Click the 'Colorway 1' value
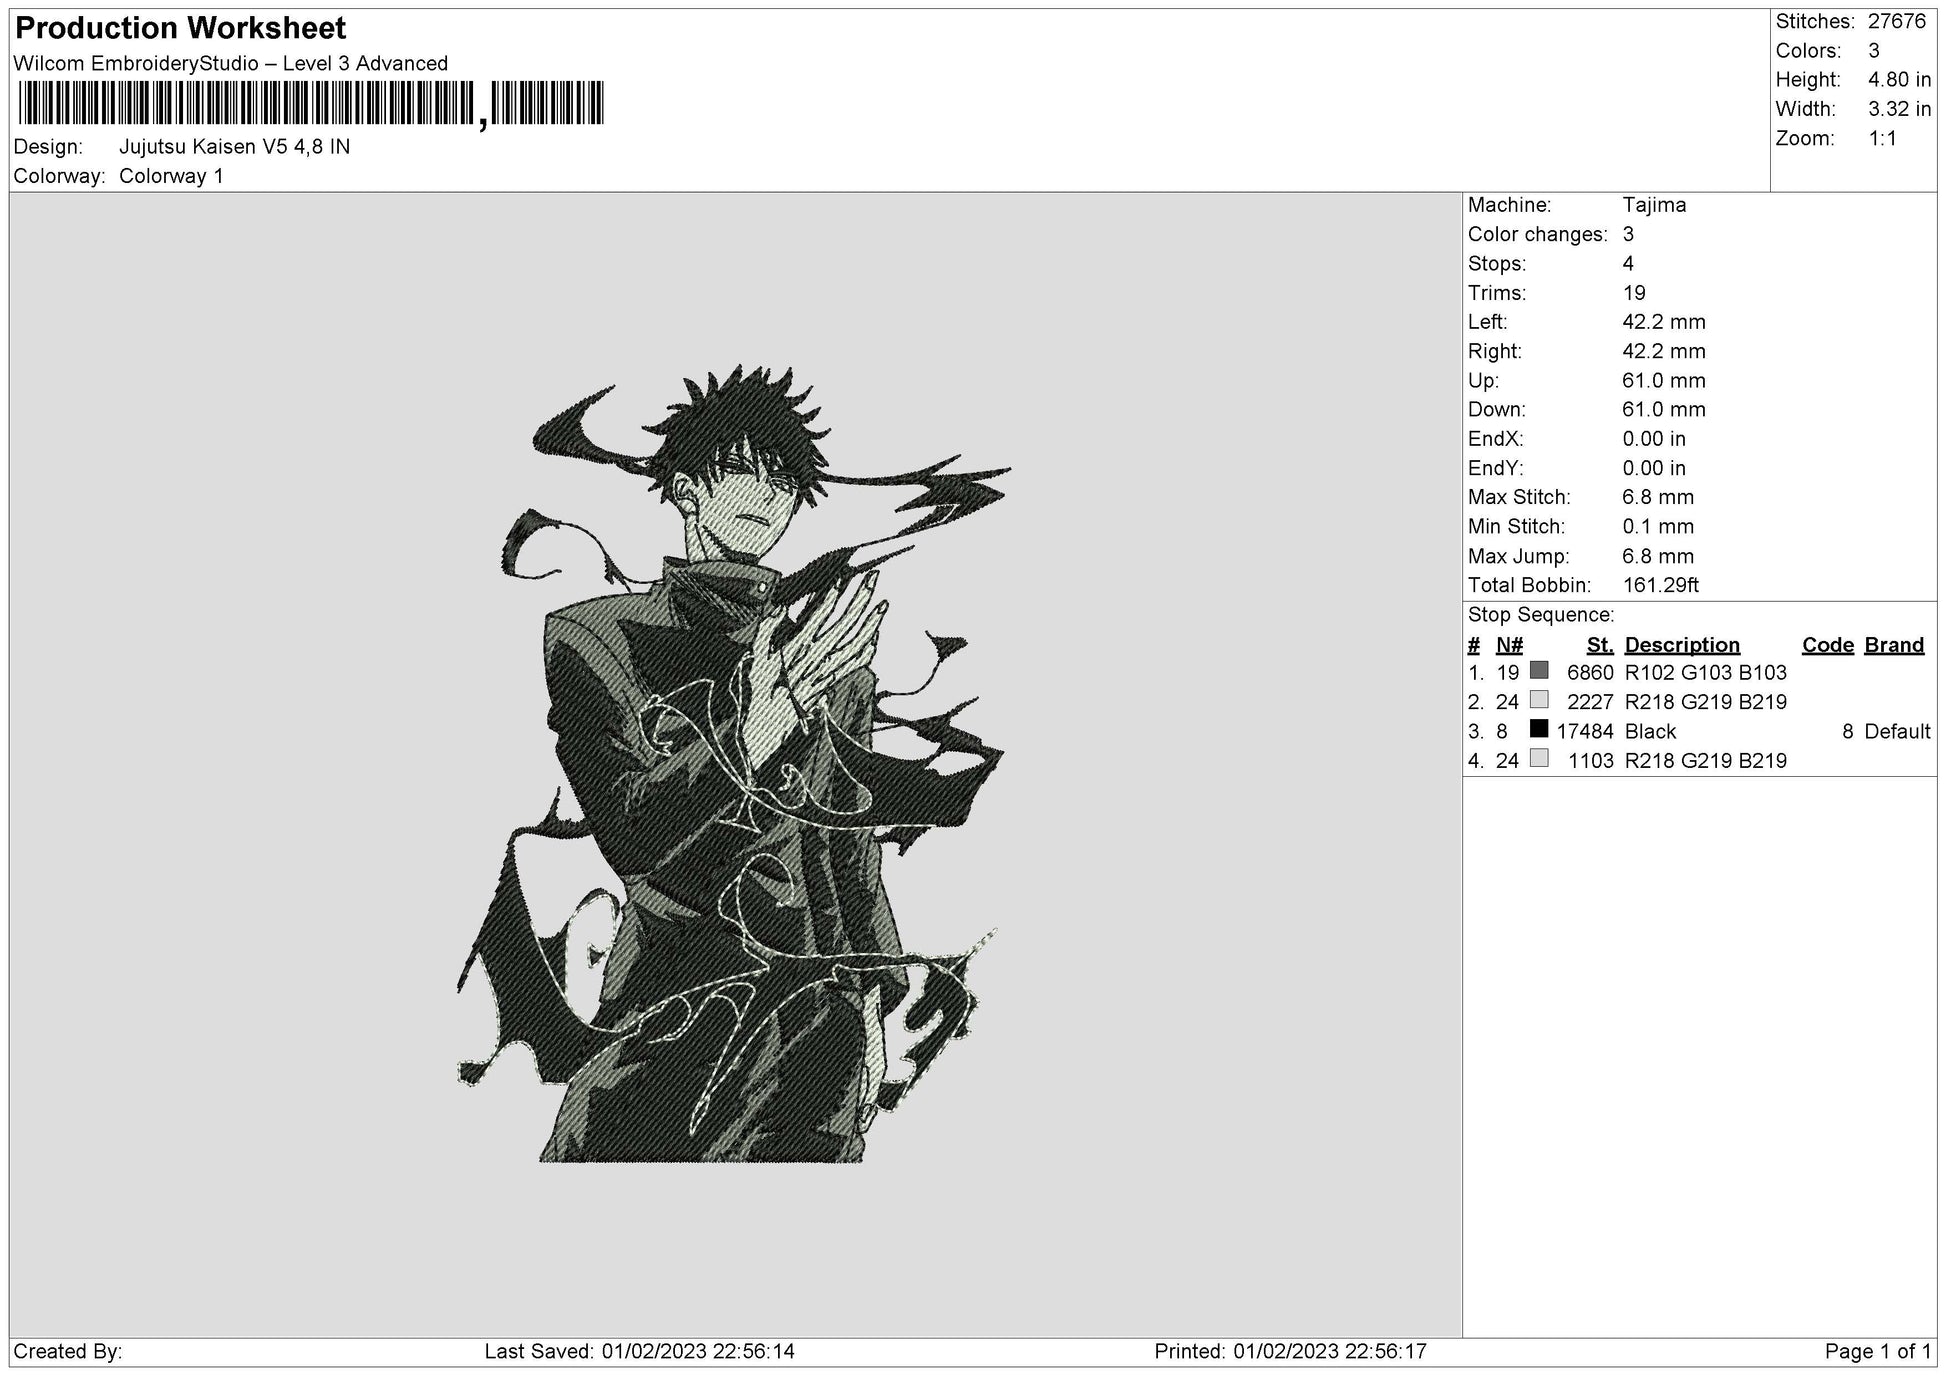 coord(171,176)
